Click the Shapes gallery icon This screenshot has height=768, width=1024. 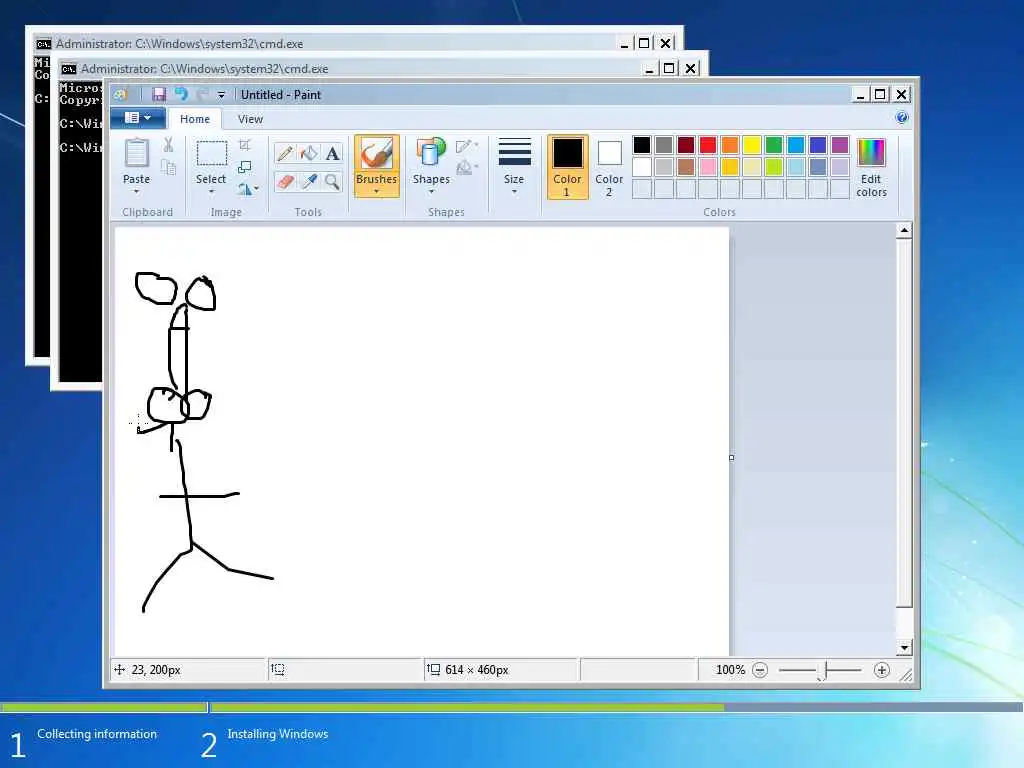coord(431,153)
